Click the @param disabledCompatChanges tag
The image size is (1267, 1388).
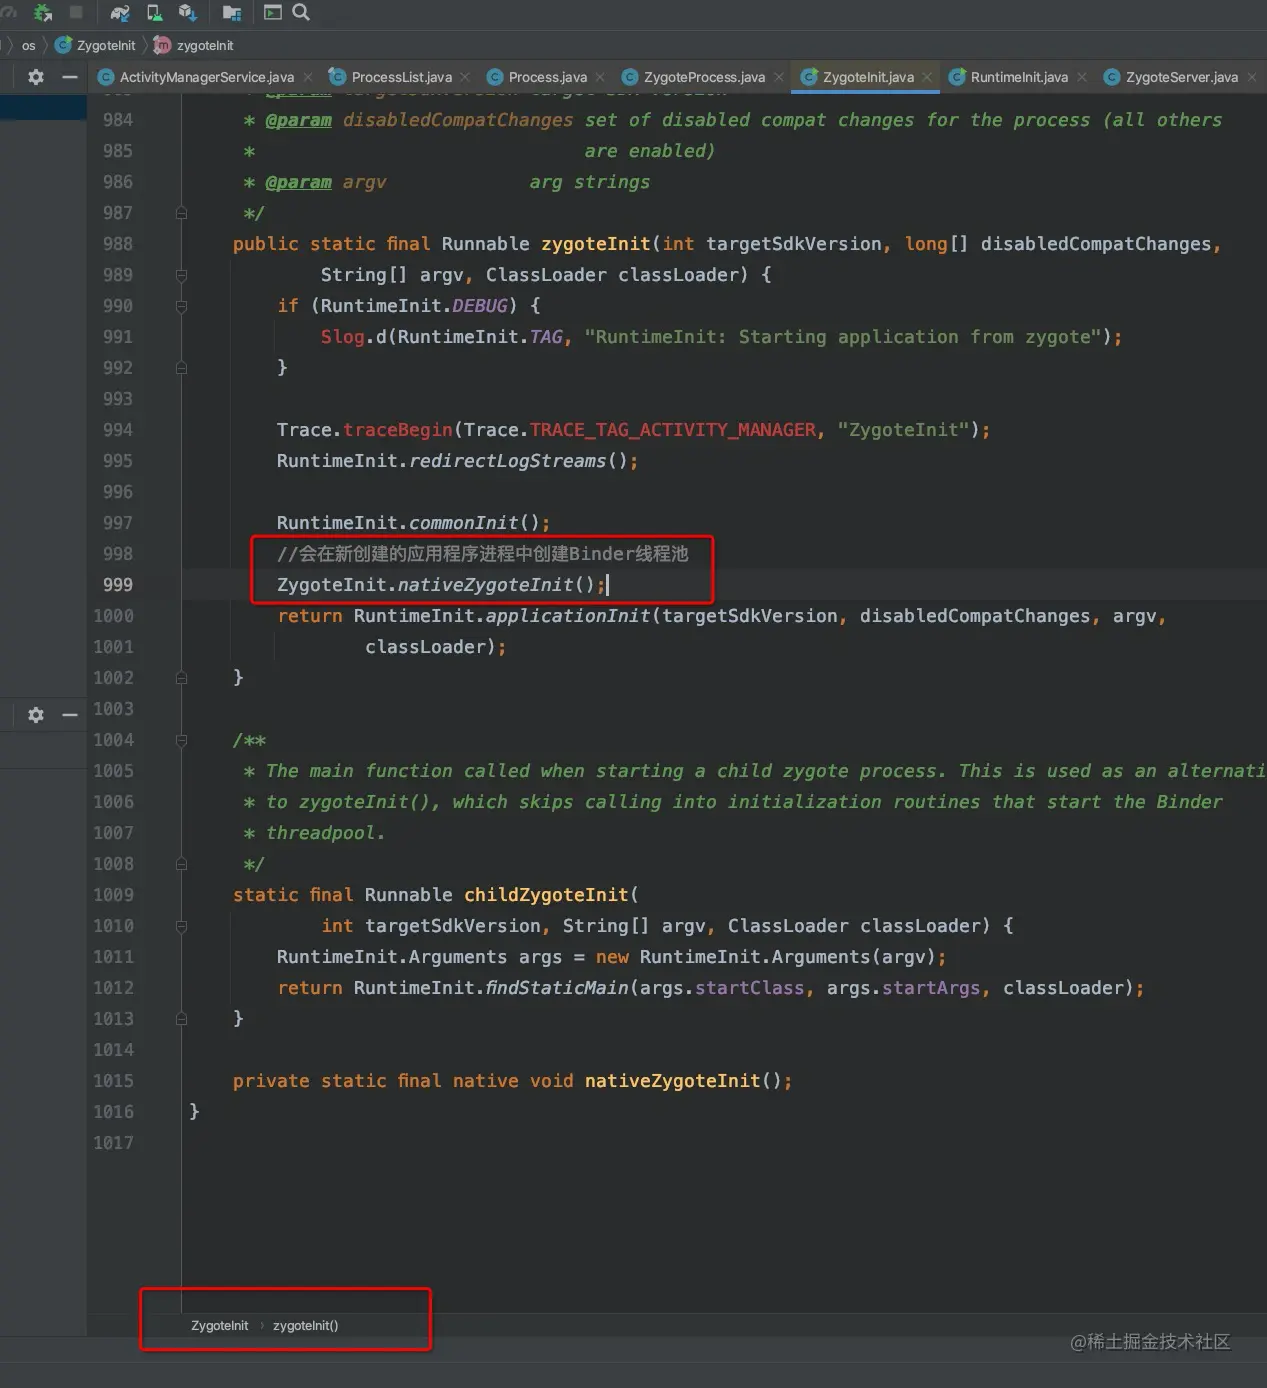coord(298,120)
